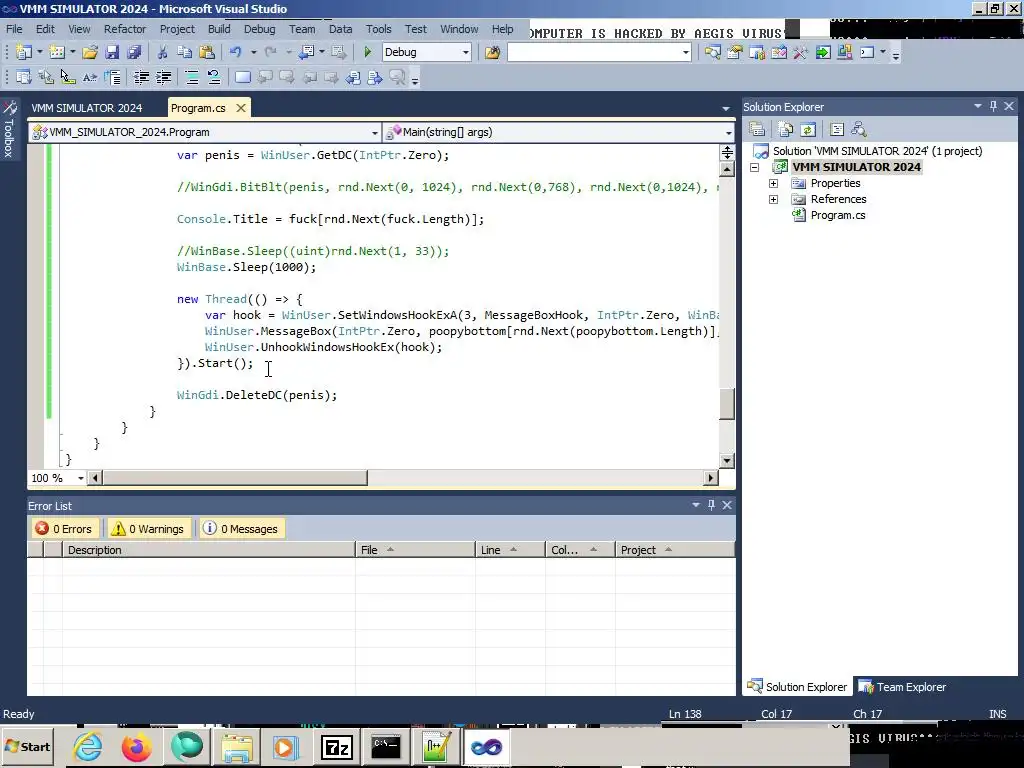Start debugging with the green arrow

[367, 52]
